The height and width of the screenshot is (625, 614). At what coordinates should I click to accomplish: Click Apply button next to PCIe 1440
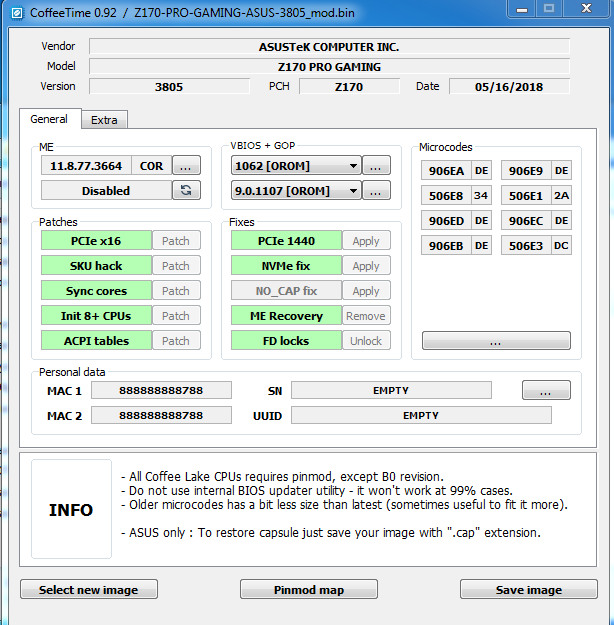[366, 240]
